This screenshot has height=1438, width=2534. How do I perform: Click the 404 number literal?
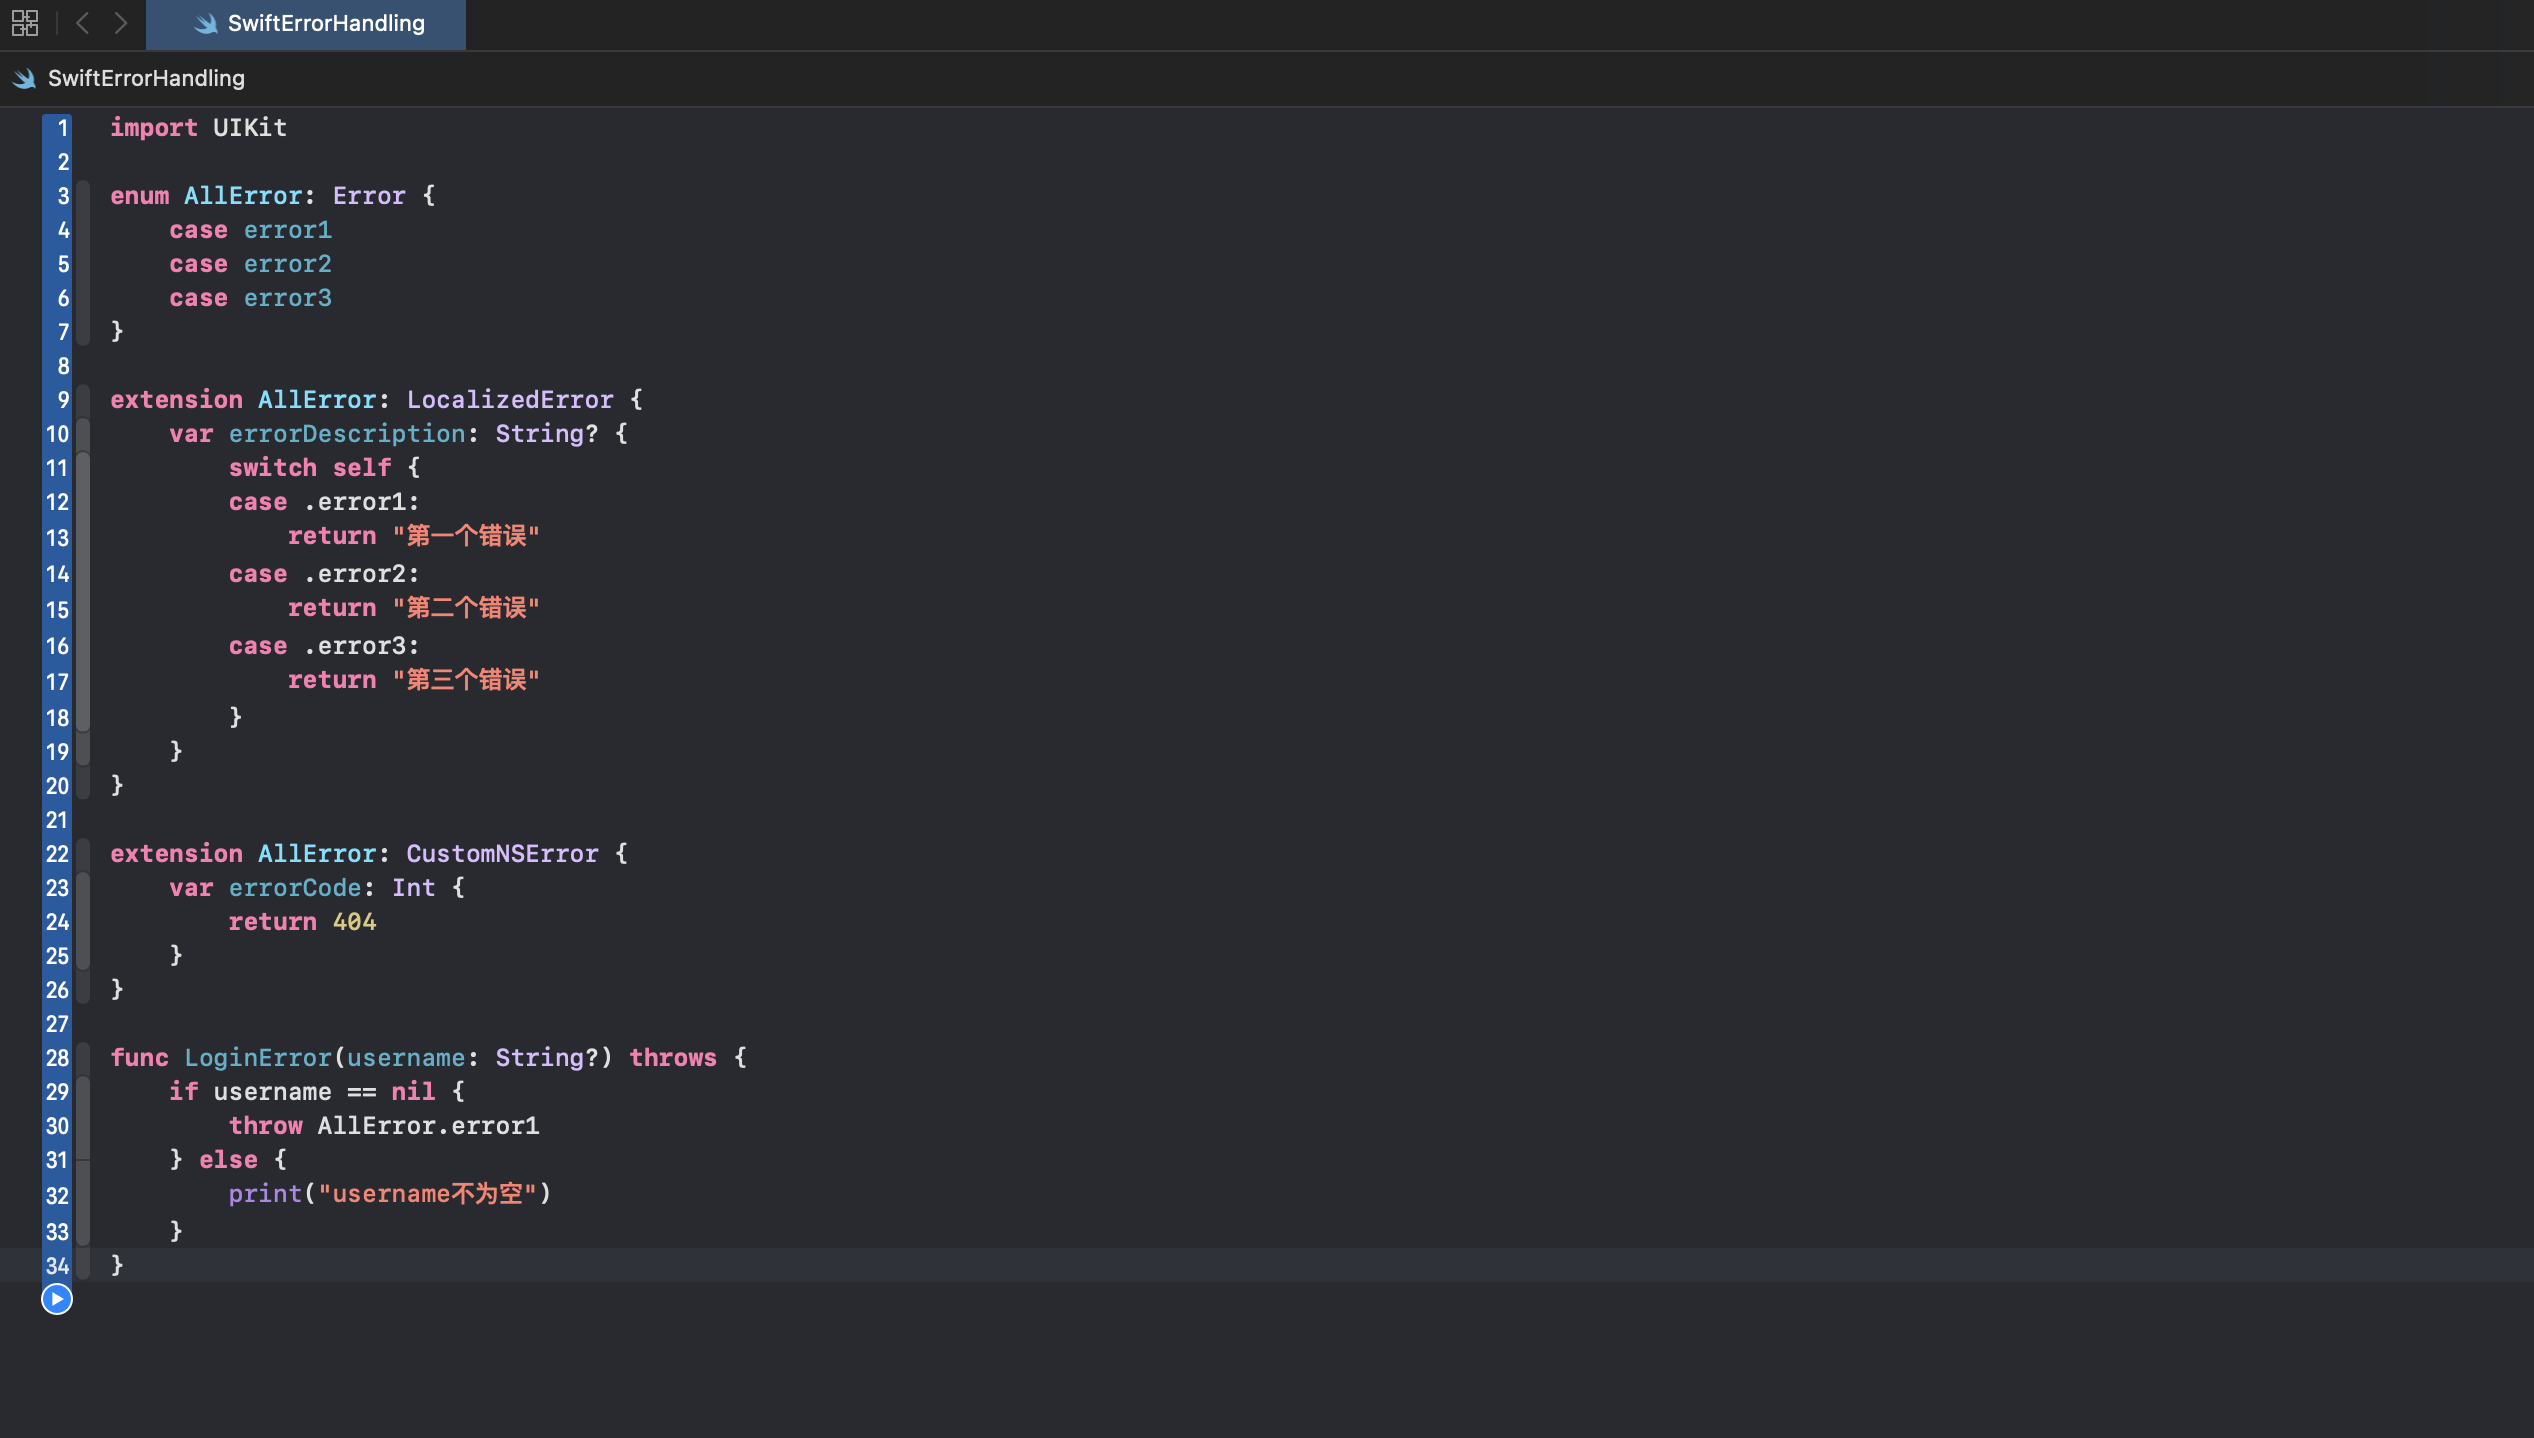point(354,922)
